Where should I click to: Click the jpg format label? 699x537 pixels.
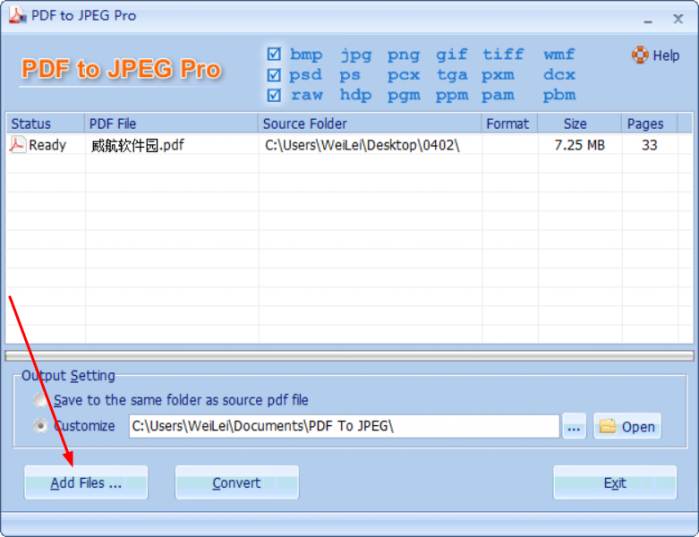[x=355, y=55]
